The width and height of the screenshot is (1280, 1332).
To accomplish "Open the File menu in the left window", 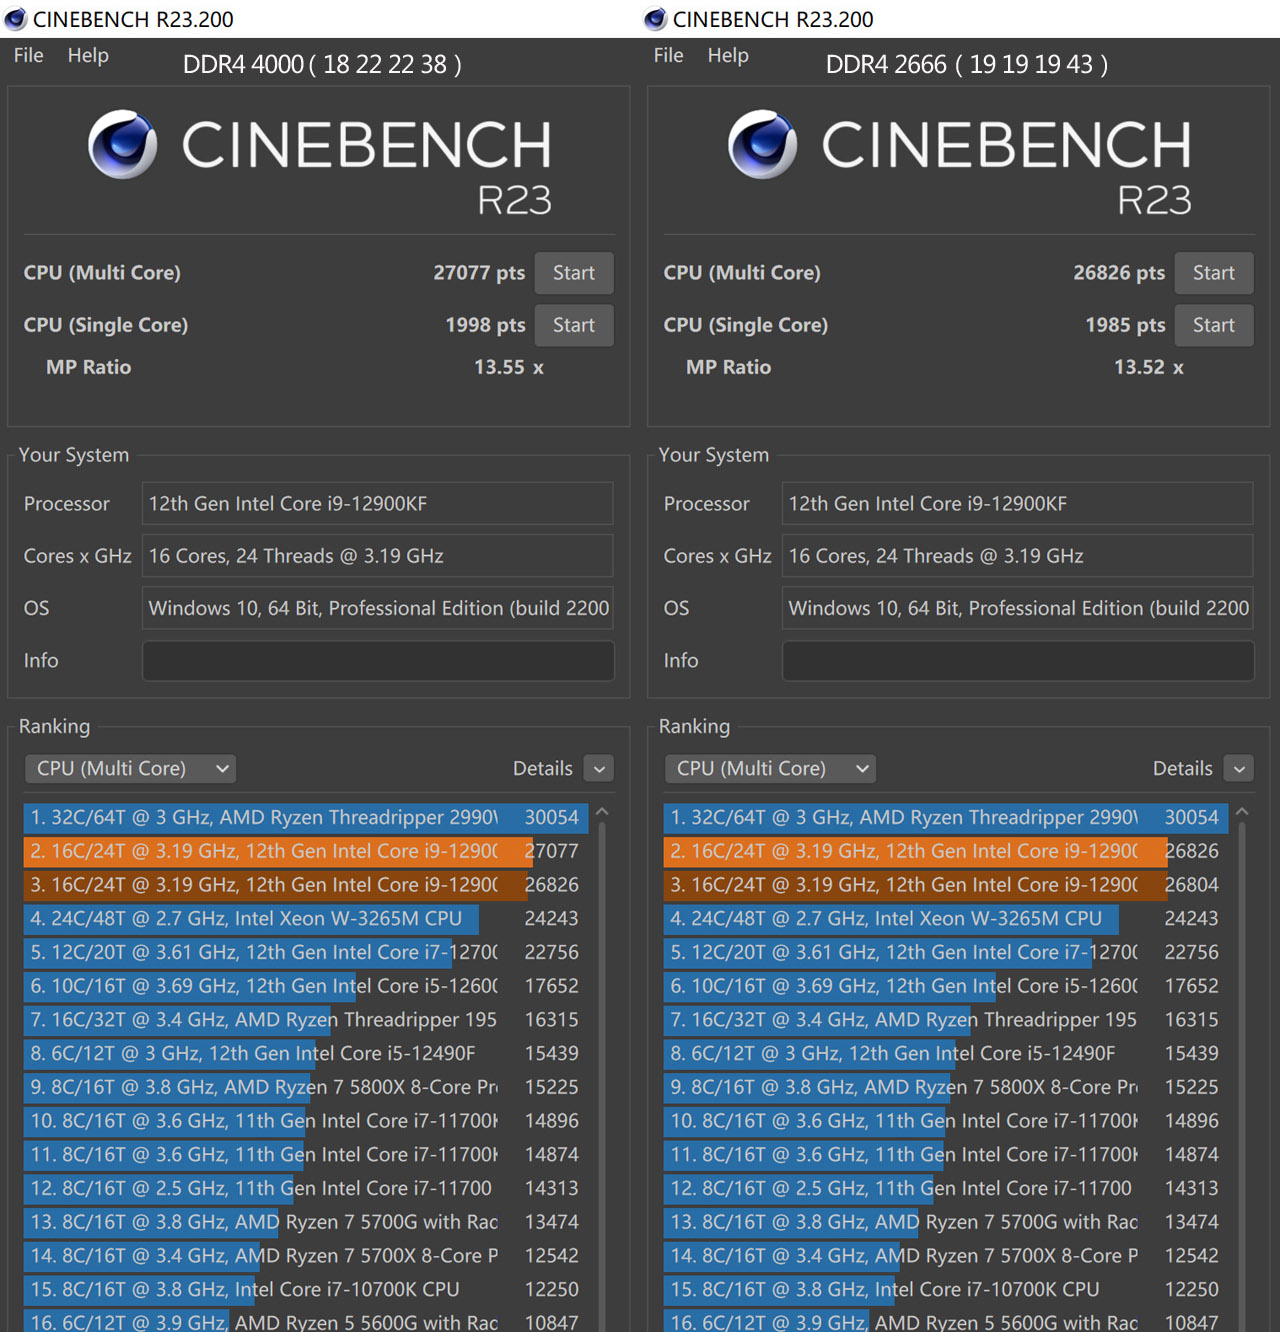I will [28, 56].
